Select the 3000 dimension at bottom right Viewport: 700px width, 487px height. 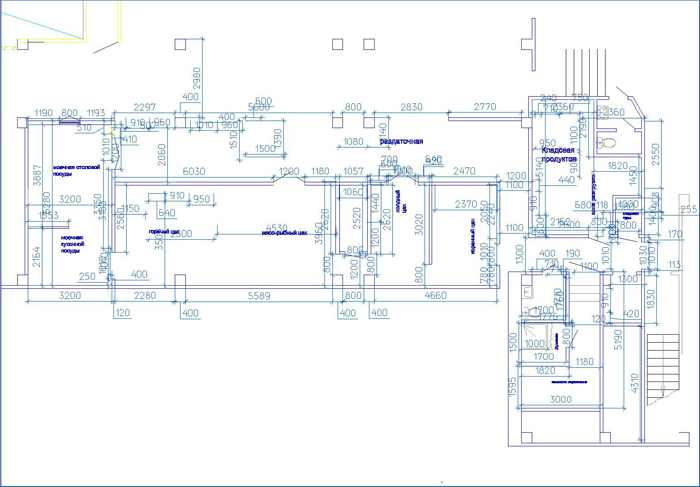click(x=560, y=399)
